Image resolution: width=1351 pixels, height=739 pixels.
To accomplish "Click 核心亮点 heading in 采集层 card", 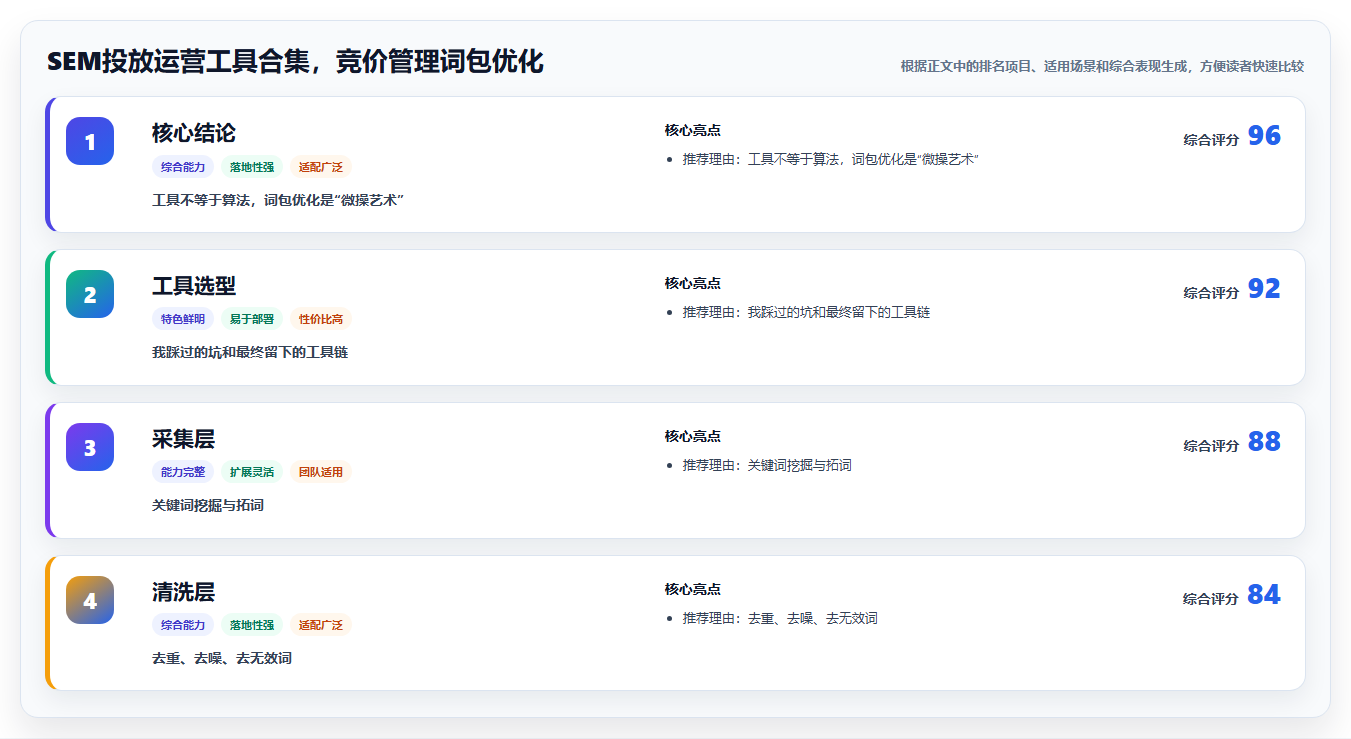I will (693, 437).
